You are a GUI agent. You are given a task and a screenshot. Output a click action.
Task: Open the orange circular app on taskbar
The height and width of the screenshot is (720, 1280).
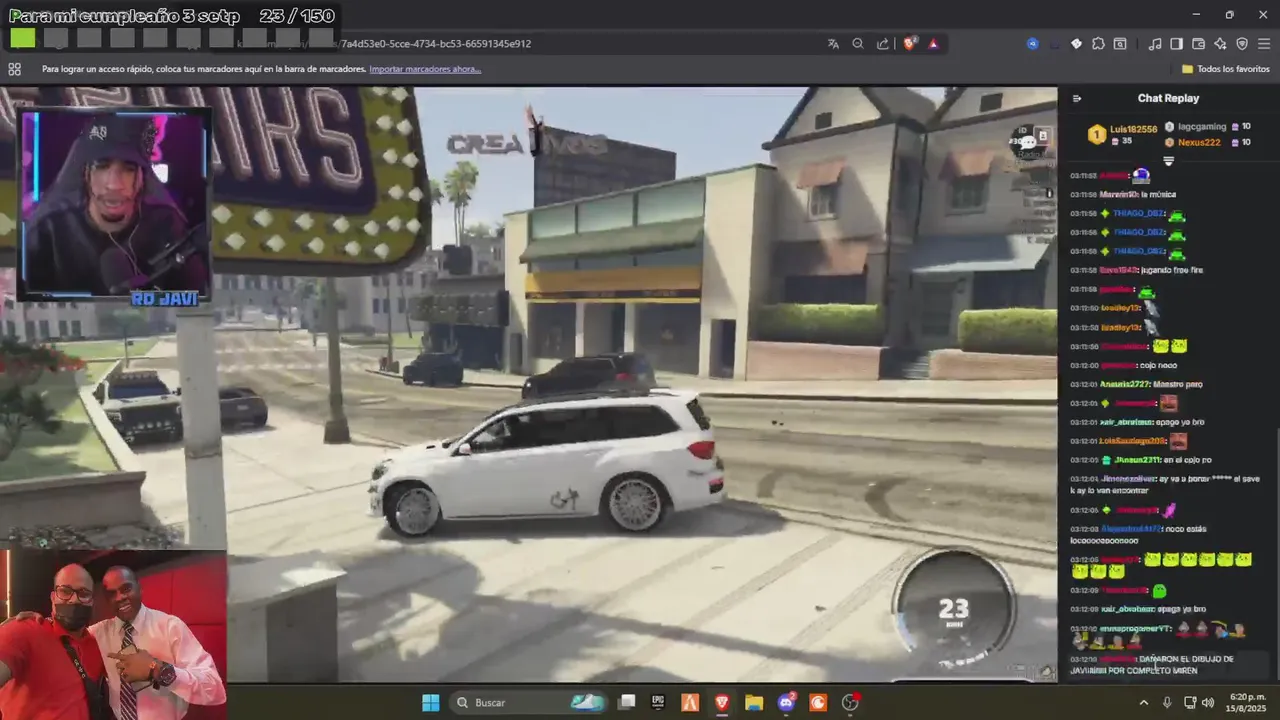818,702
